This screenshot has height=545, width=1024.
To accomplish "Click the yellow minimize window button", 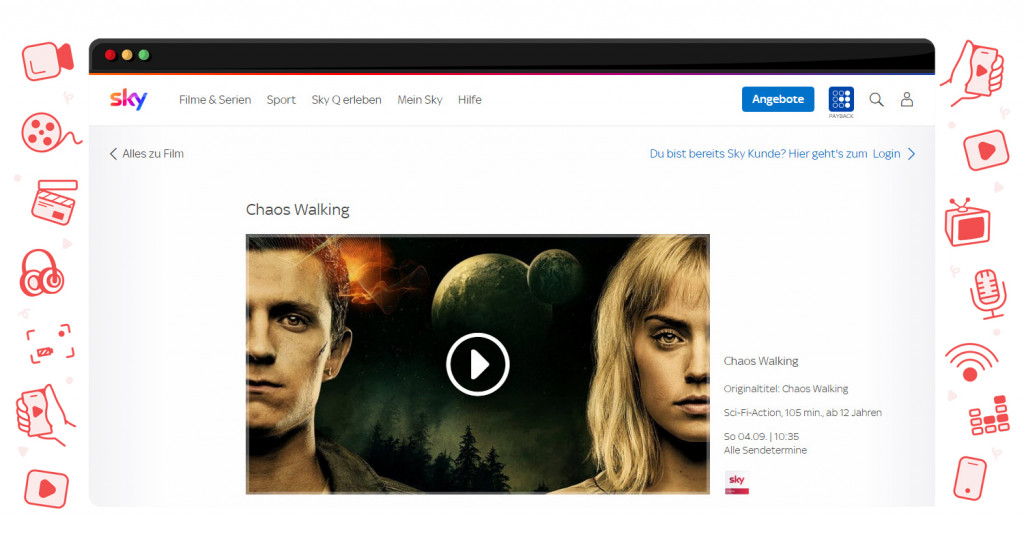I will [x=127, y=55].
